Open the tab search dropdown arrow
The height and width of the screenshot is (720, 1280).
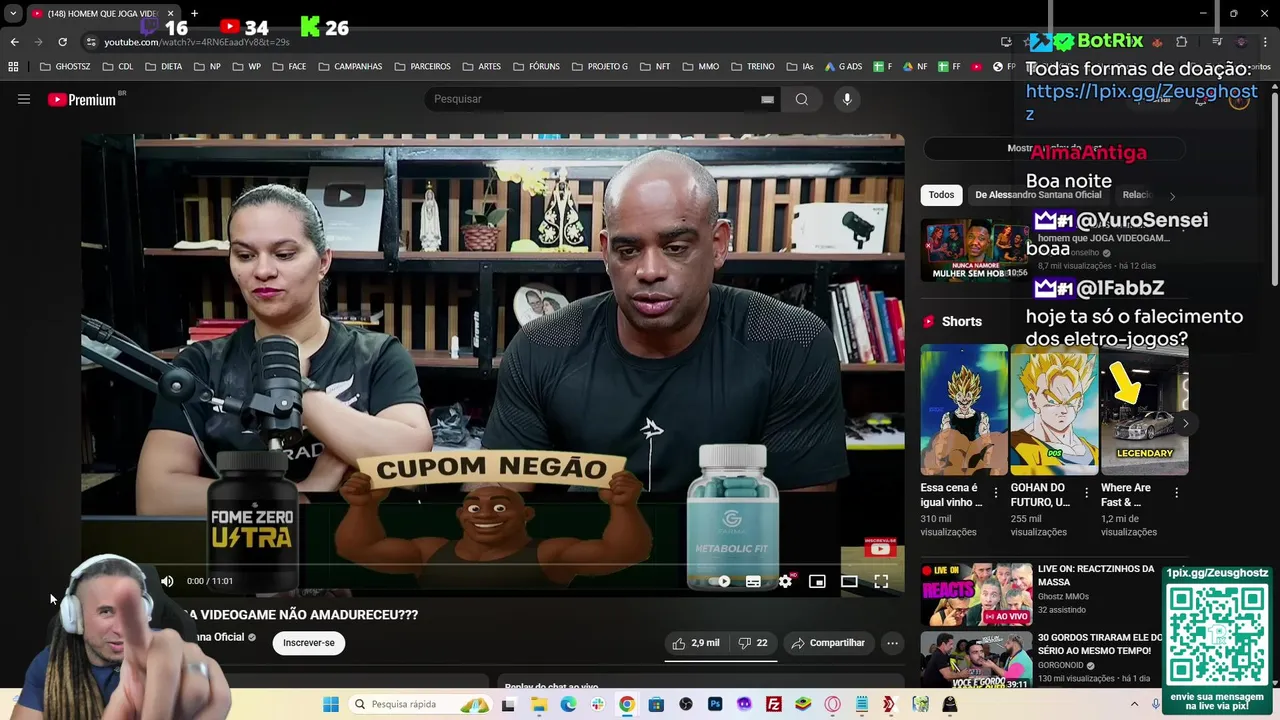tap(13, 13)
